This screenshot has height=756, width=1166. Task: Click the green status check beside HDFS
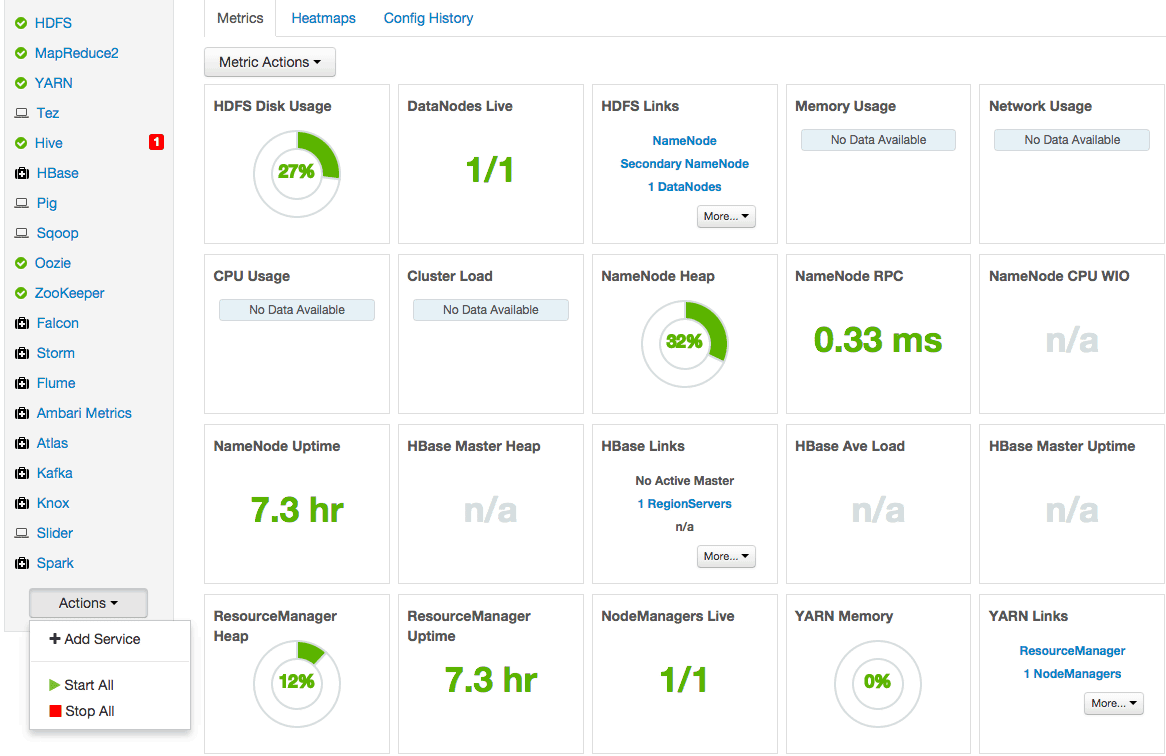click(21, 23)
